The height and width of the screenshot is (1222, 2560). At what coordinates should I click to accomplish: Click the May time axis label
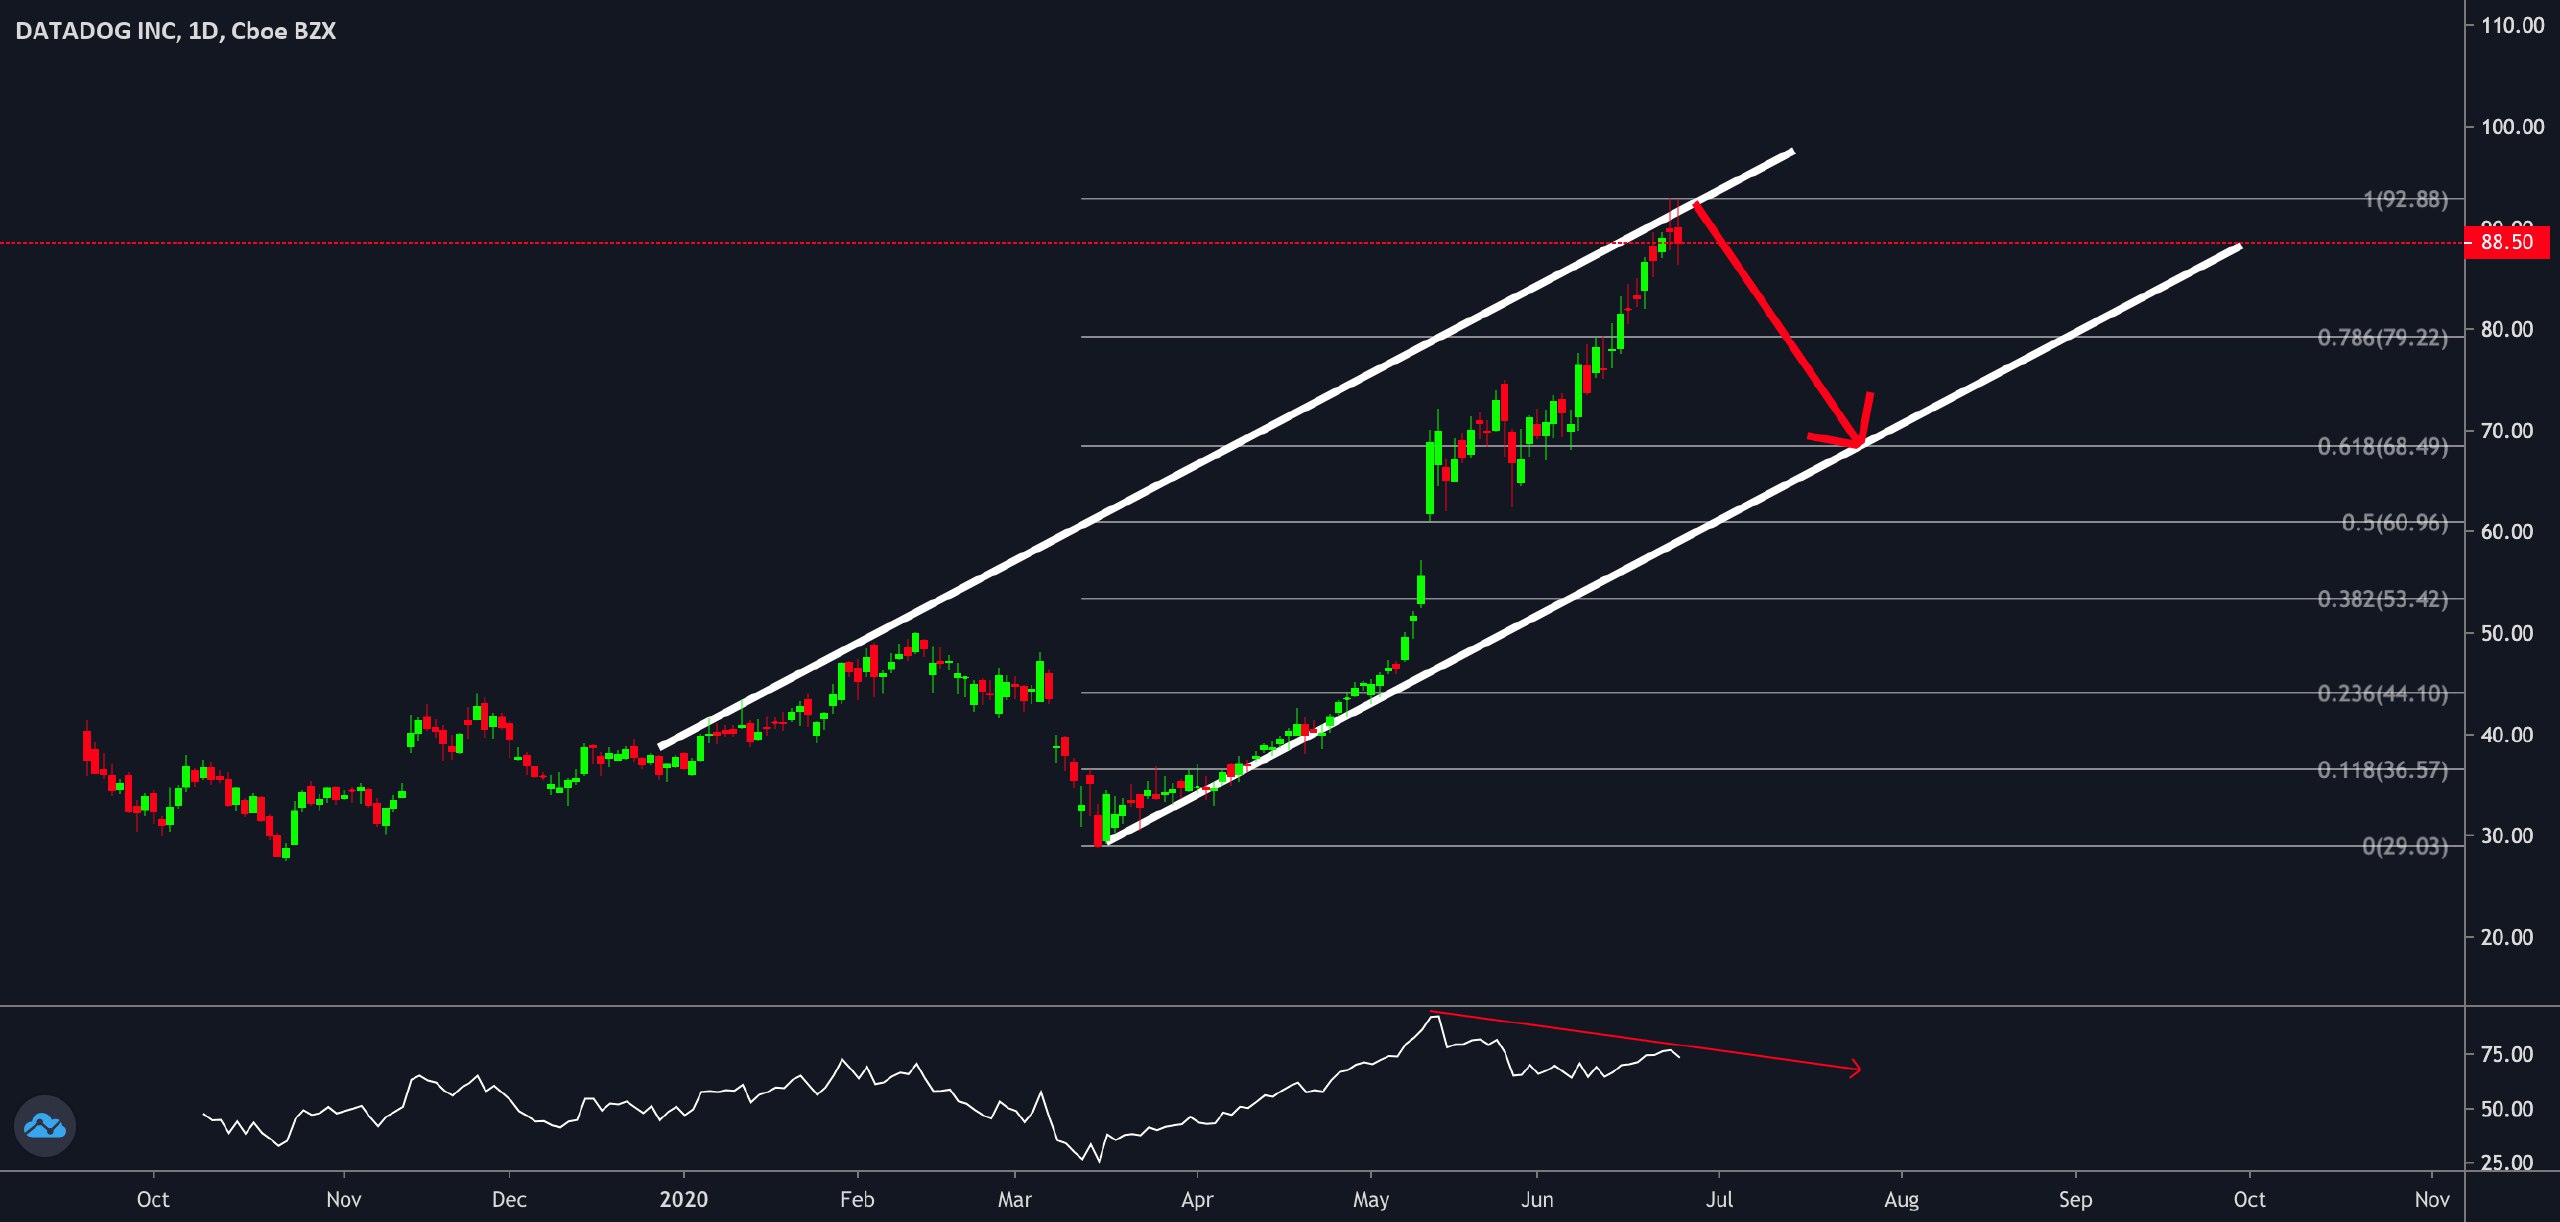click(1371, 1199)
